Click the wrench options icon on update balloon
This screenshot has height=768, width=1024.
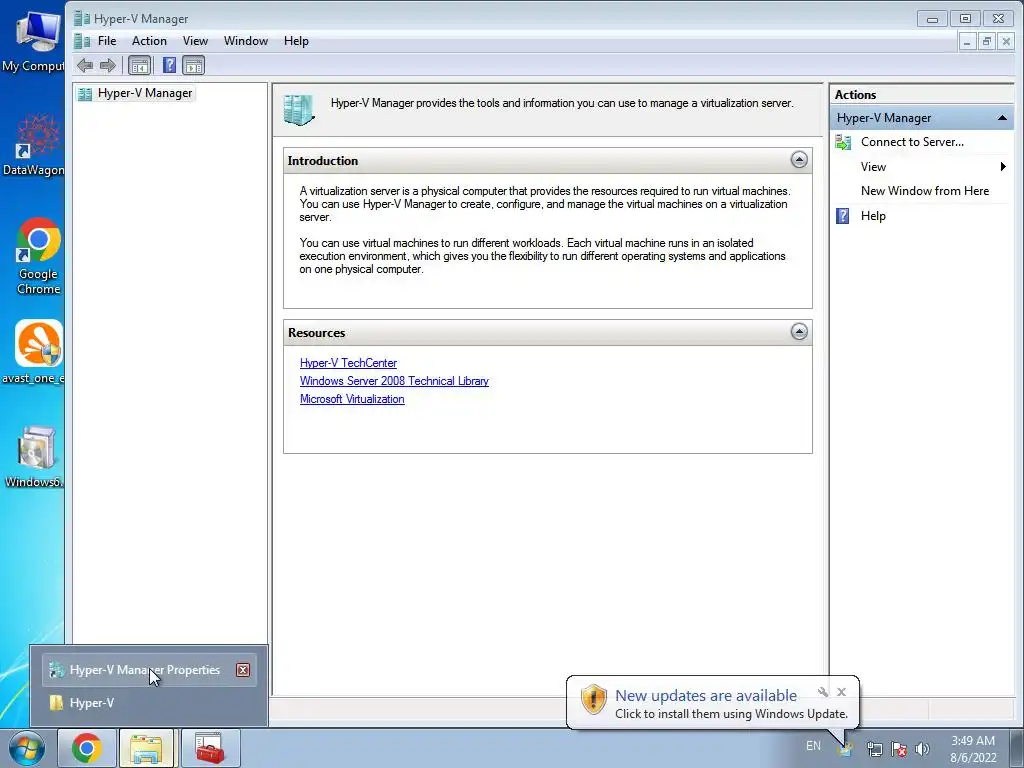[x=823, y=692]
